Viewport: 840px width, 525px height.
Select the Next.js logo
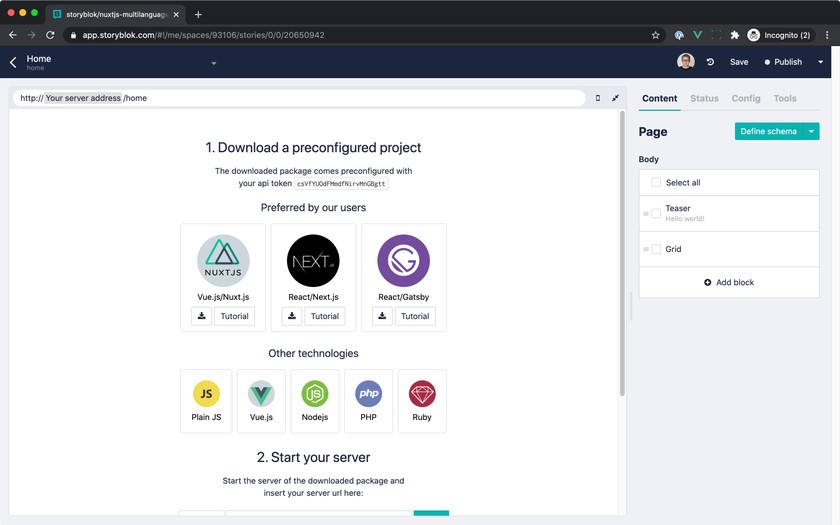313,260
